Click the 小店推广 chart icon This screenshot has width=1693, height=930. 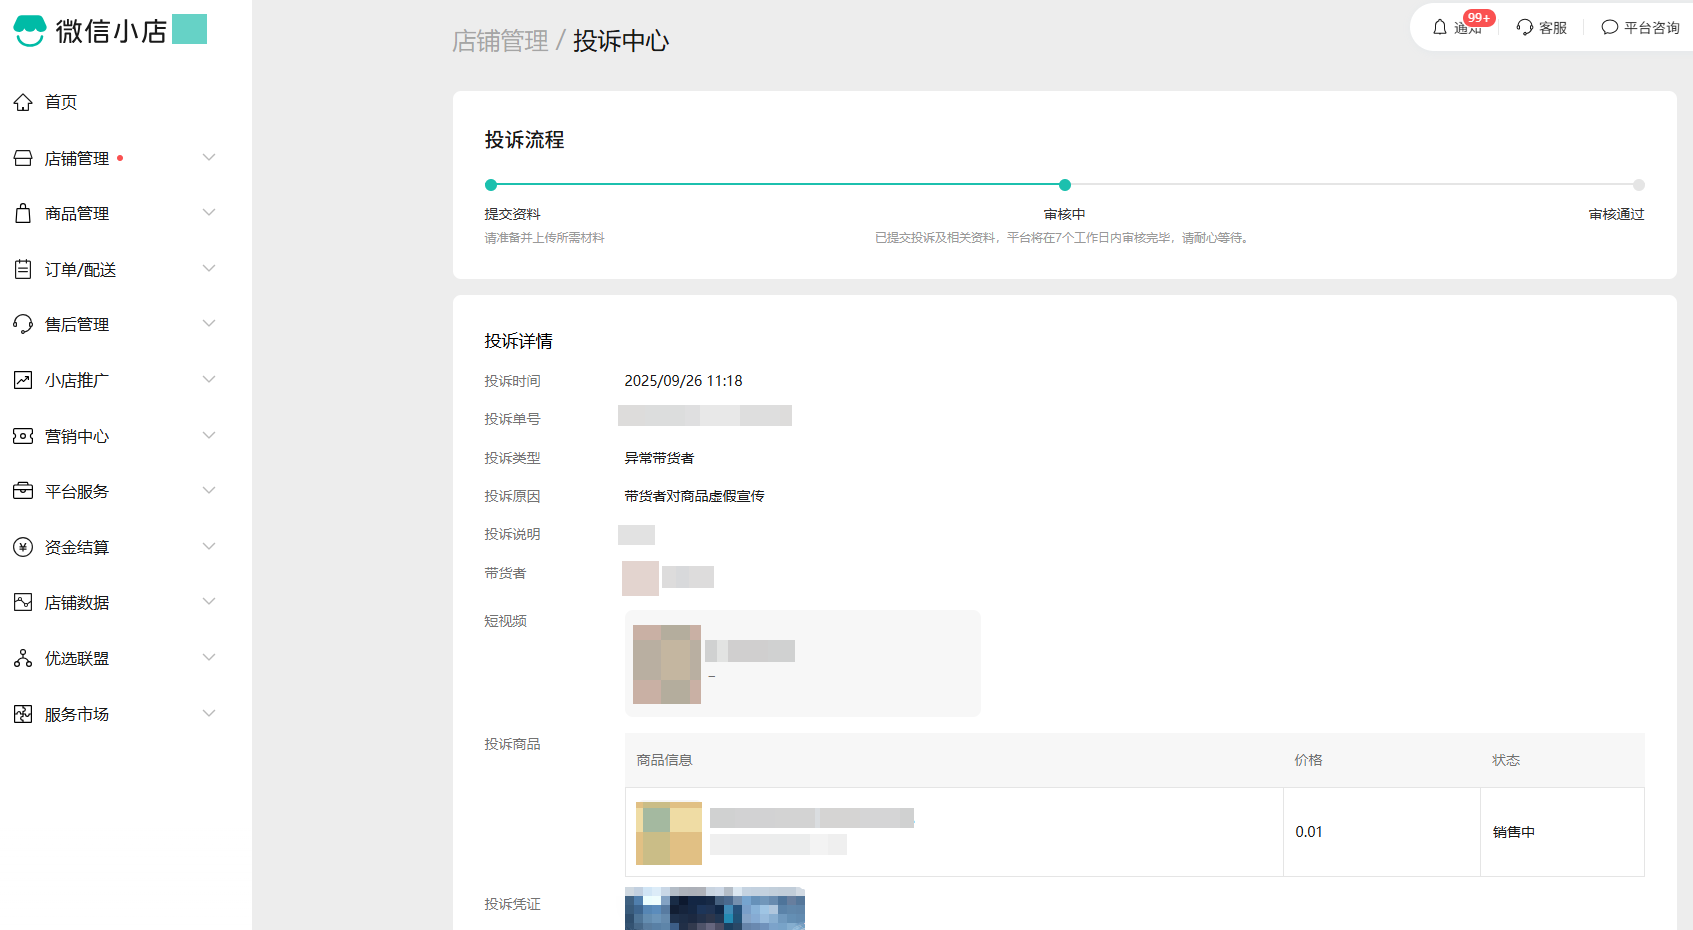click(x=23, y=380)
